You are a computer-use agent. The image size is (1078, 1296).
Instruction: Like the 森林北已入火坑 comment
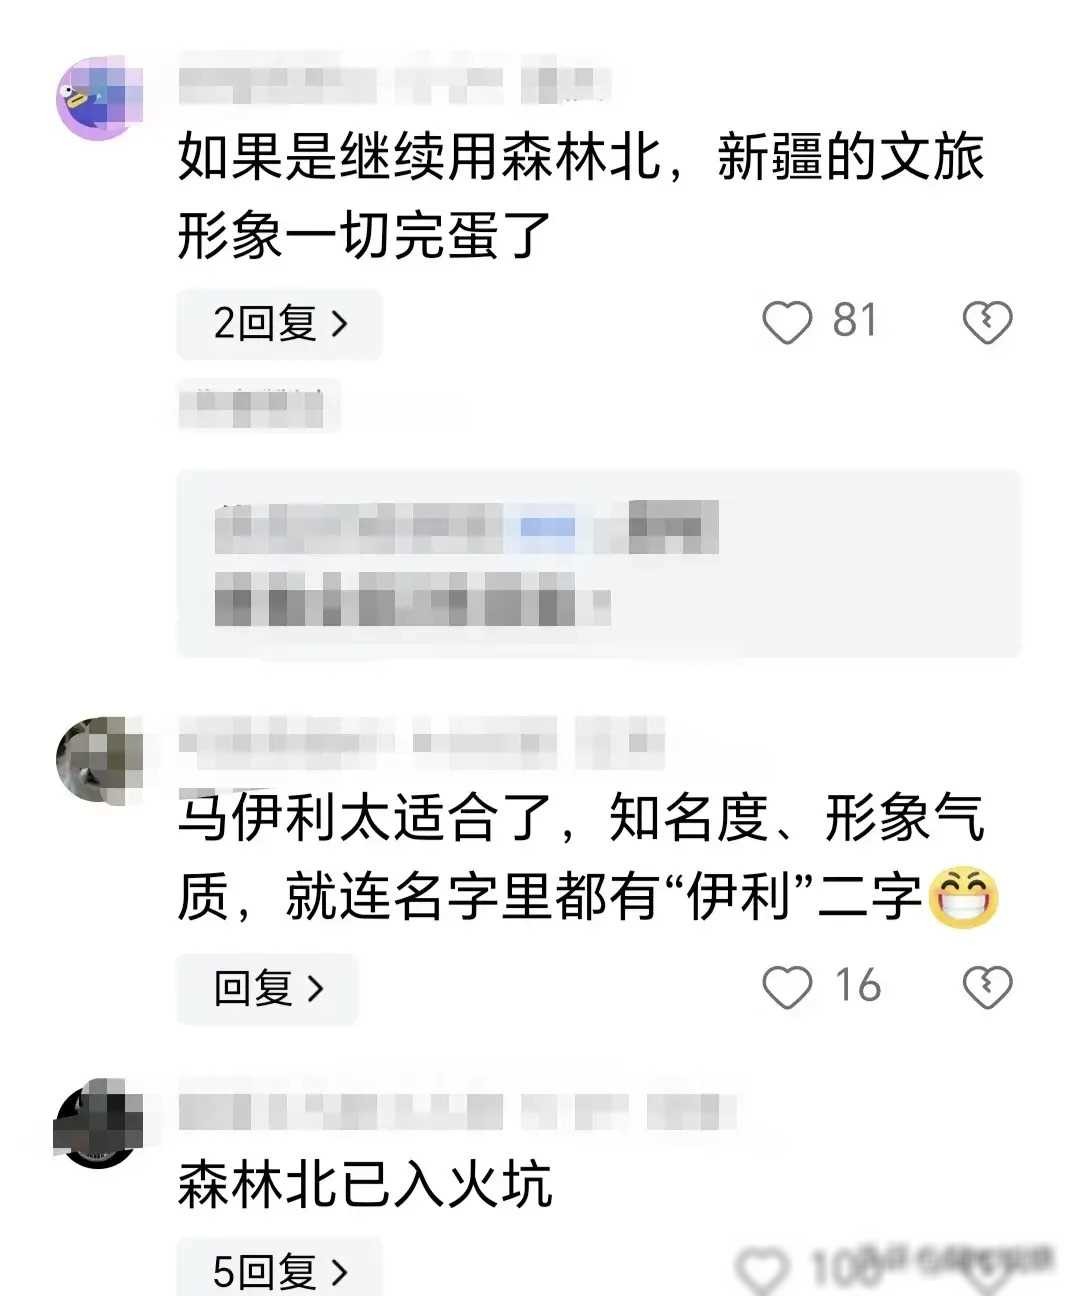(763, 1270)
